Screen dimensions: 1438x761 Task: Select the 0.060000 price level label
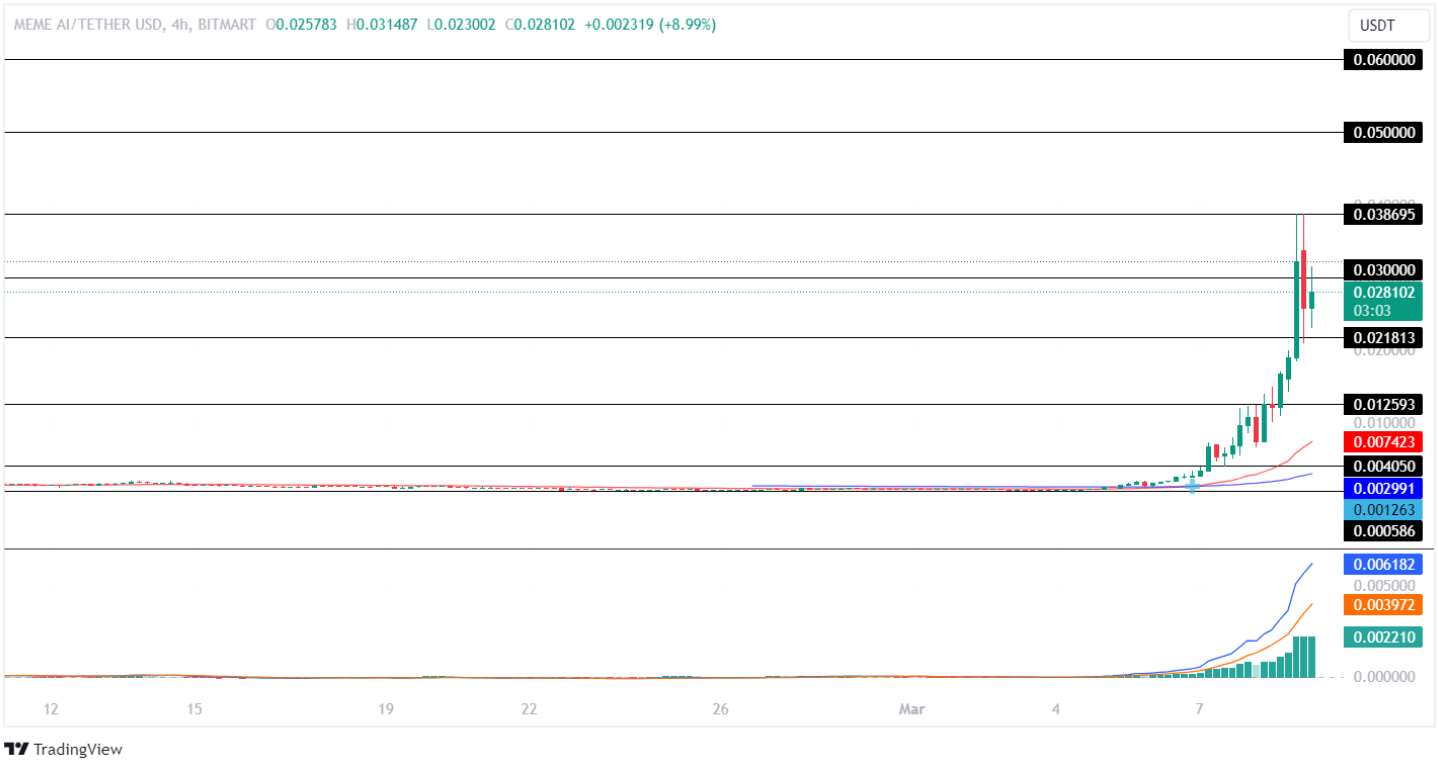pyautogui.click(x=1384, y=60)
